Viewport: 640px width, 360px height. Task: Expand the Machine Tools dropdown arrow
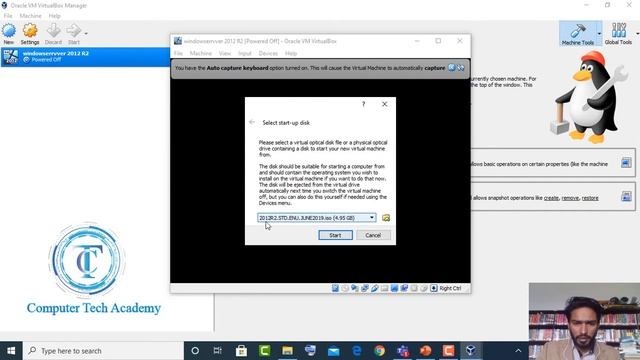click(x=599, y=33)
